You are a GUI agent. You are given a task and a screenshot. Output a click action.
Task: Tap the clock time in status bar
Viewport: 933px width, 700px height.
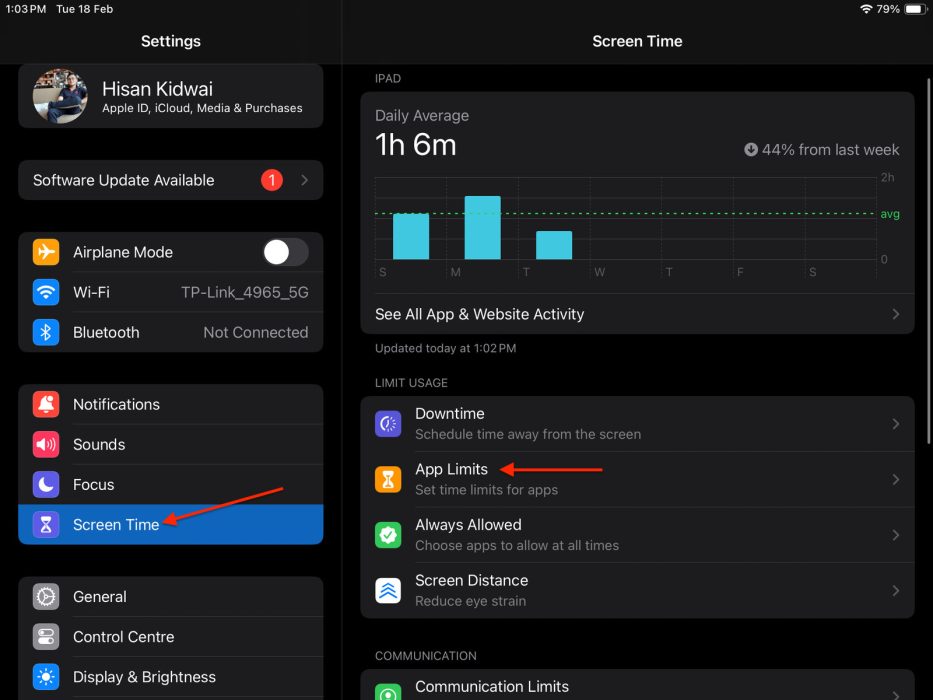(x=26, y=9)
